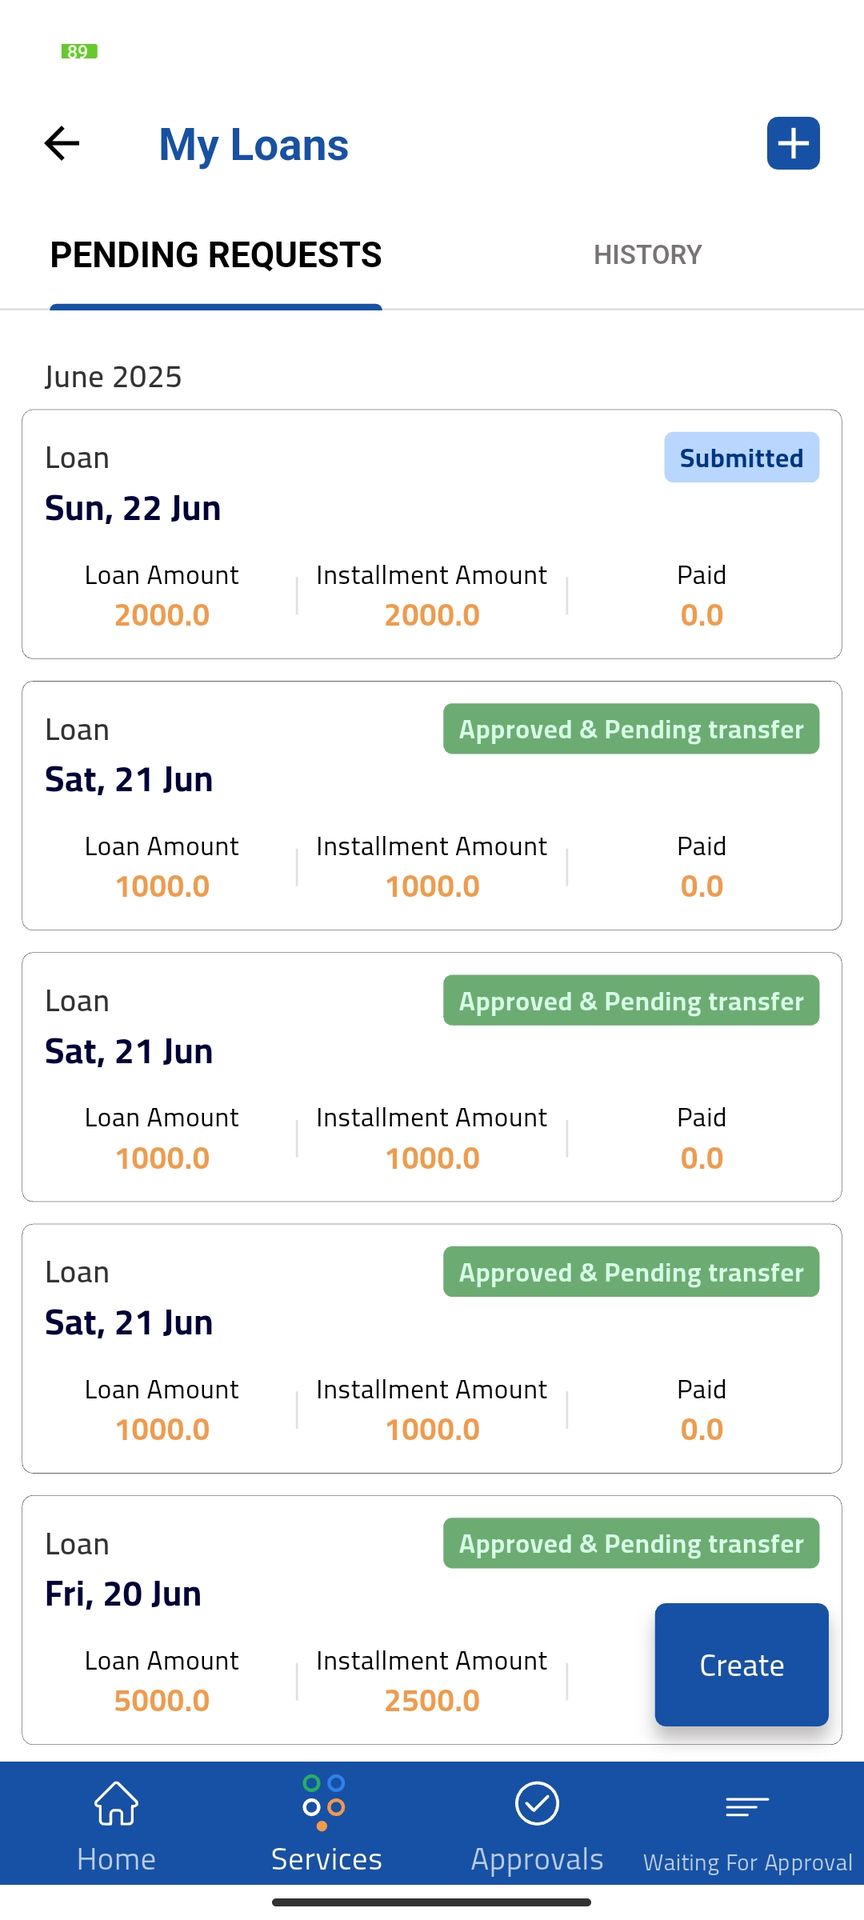This screenshot has height=1920, width=864.
Task: Open the Waiting For Approval lines icon
Action: 747,1806
